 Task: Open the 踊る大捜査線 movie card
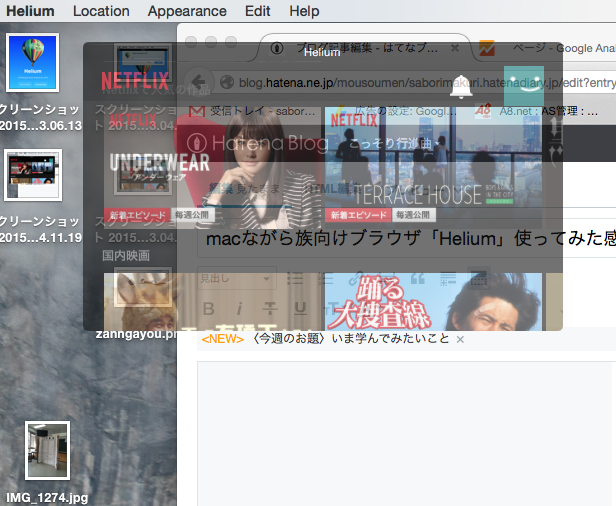[x=433, y=302]
